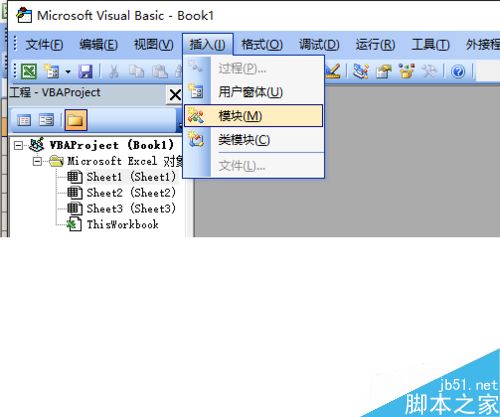Image resolution: width=500 pixels, height=417 pixels.
Task: Click the 用户窗体 icon in Insert menu
Action: (196, 91)
